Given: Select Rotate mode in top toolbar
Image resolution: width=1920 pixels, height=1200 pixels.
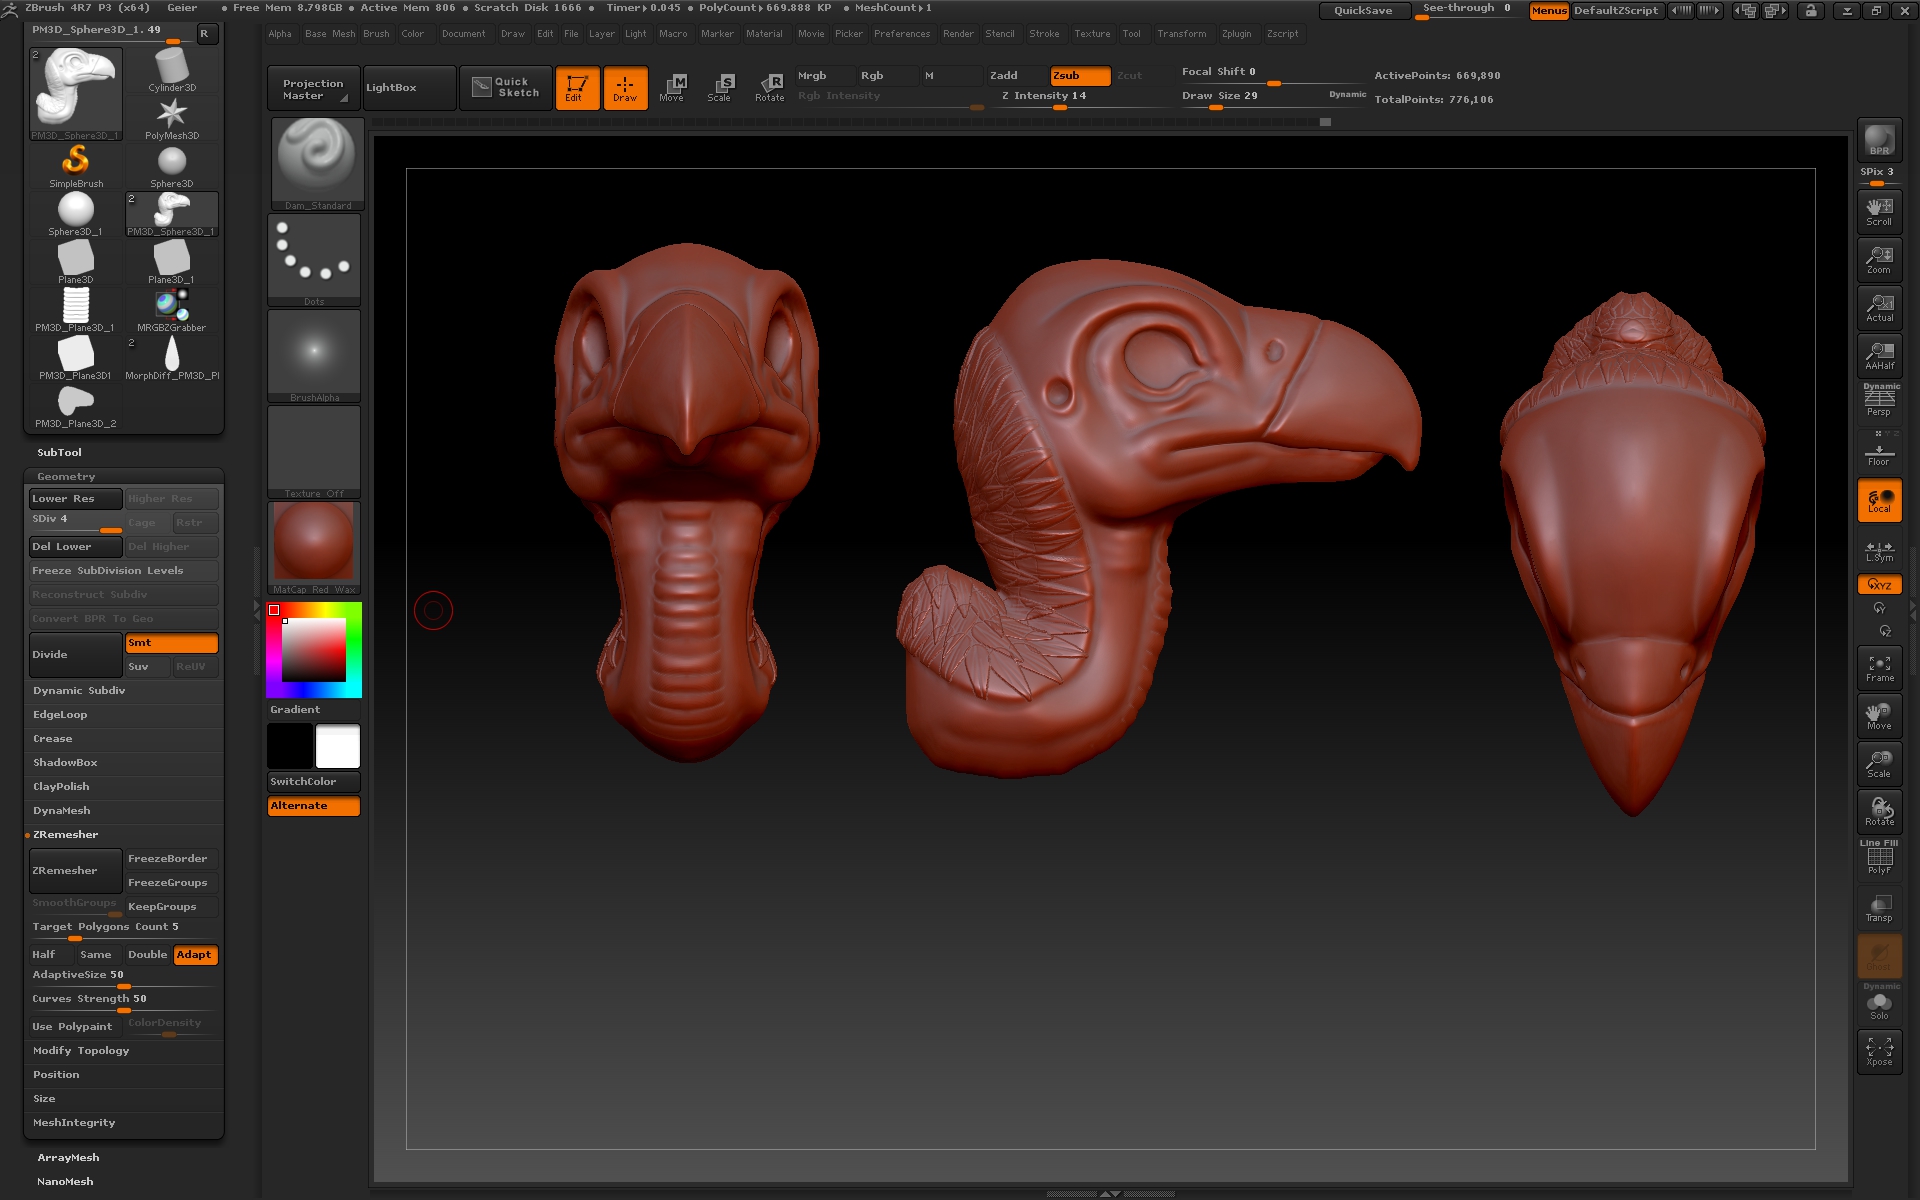Looking at the screenshot, I should (770, 87).
